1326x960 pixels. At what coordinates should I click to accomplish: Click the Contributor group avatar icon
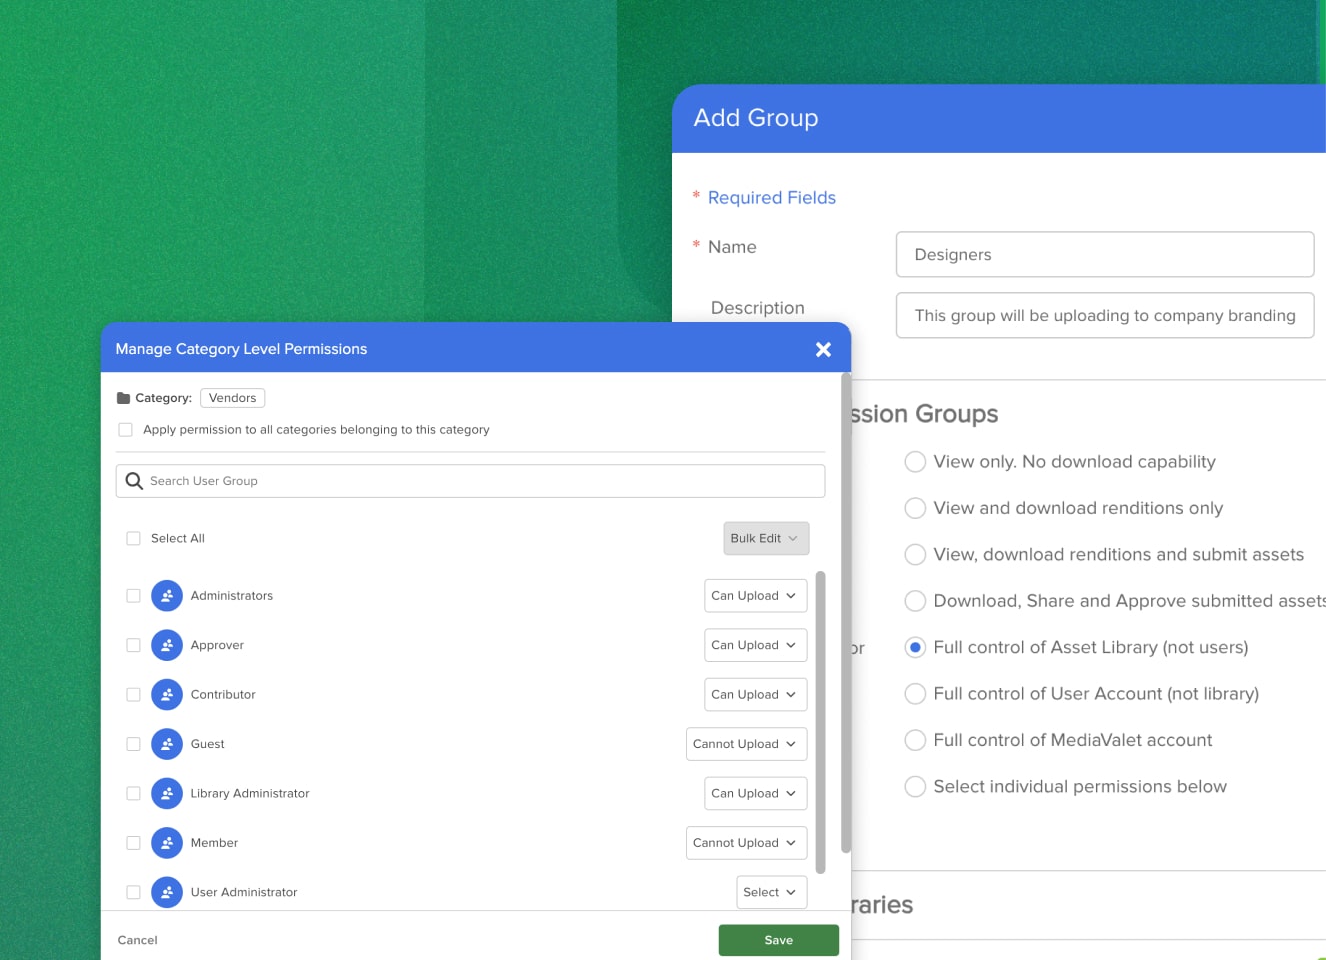point(167,695)
